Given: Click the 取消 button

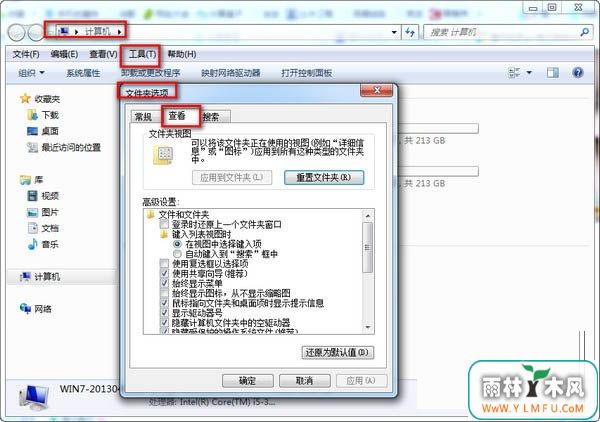Looking at the screenshot, I should click(x=305, y=381).
